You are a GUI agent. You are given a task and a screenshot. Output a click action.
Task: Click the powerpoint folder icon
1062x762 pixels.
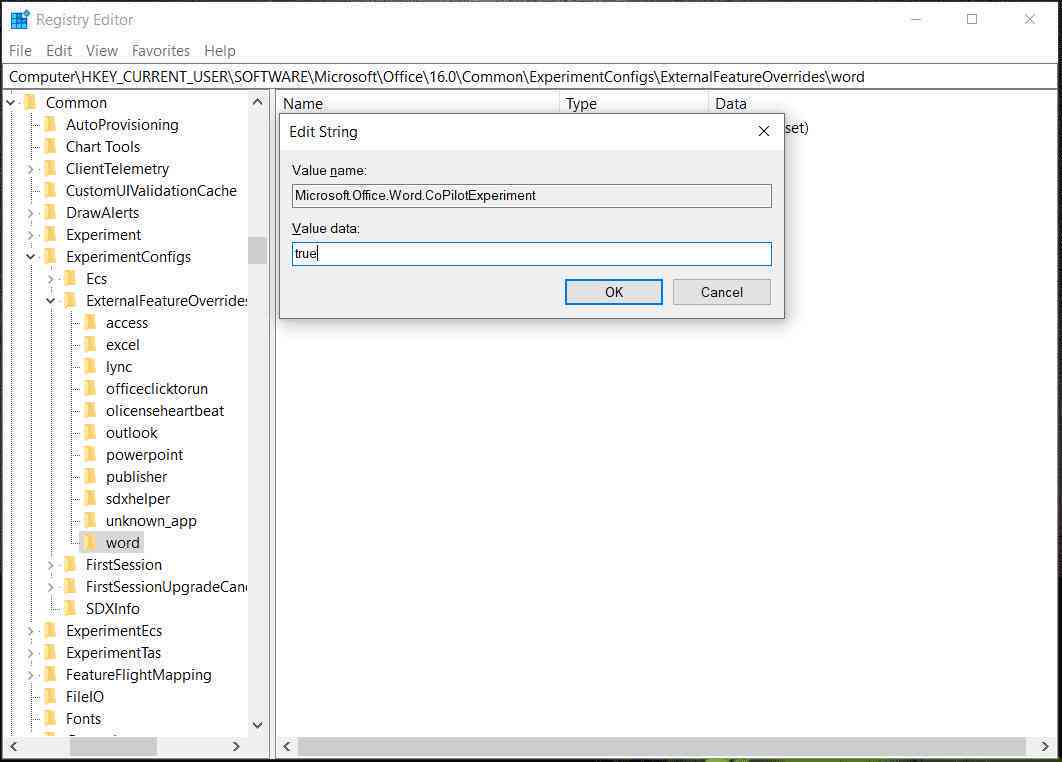pos(91,455)
